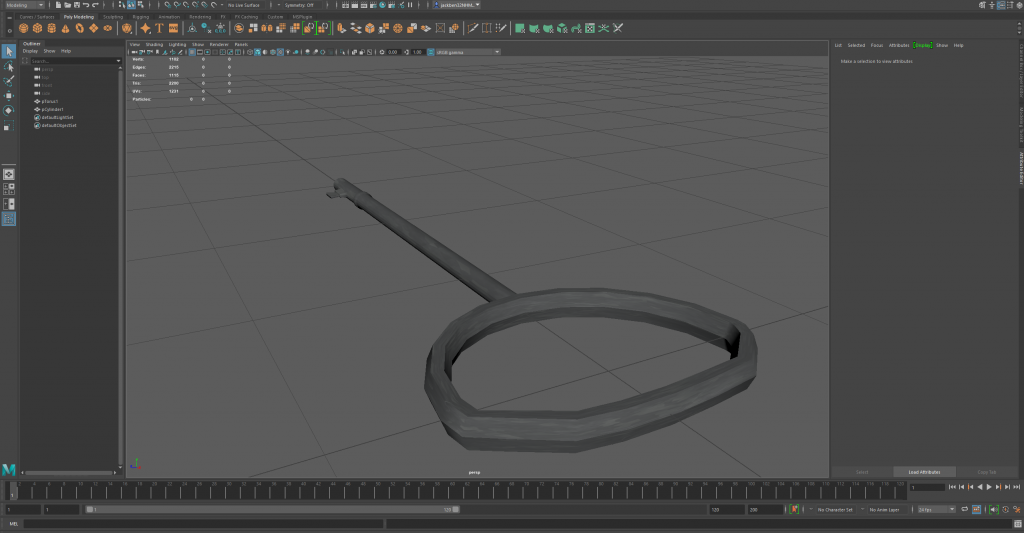Click the polygon Type text shelf icon

159,28
